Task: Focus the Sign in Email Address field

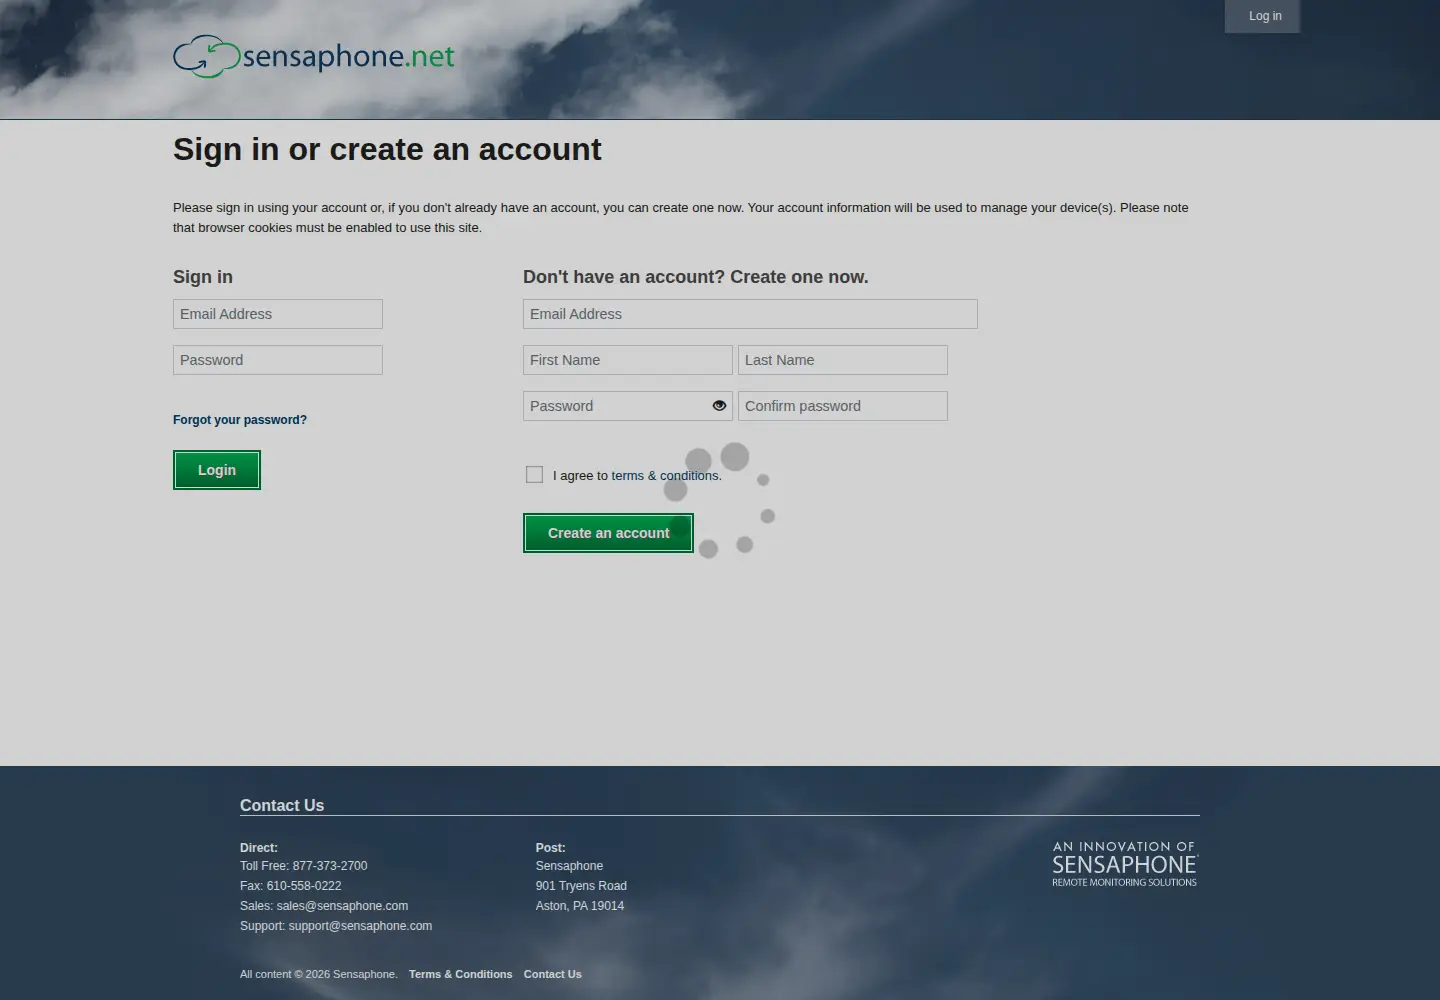Action: [278, 314]
